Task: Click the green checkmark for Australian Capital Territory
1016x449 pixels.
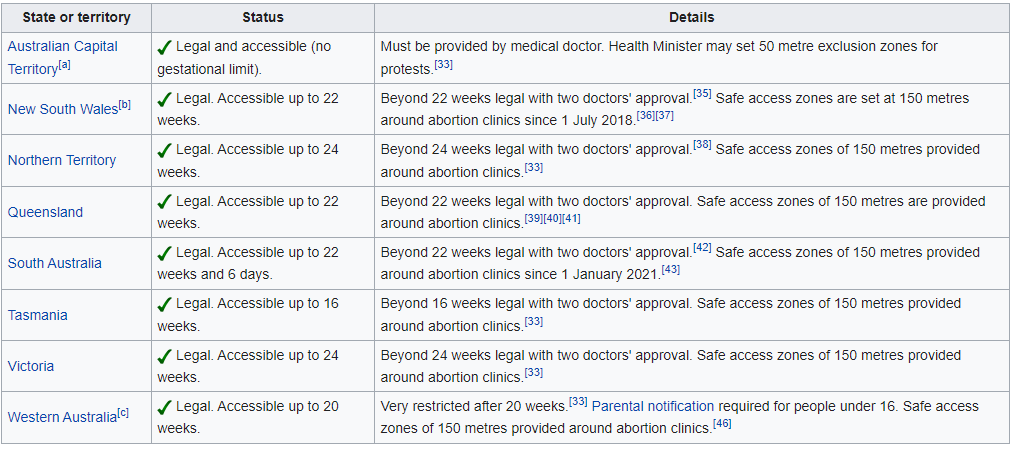Action: click(165, 47)
